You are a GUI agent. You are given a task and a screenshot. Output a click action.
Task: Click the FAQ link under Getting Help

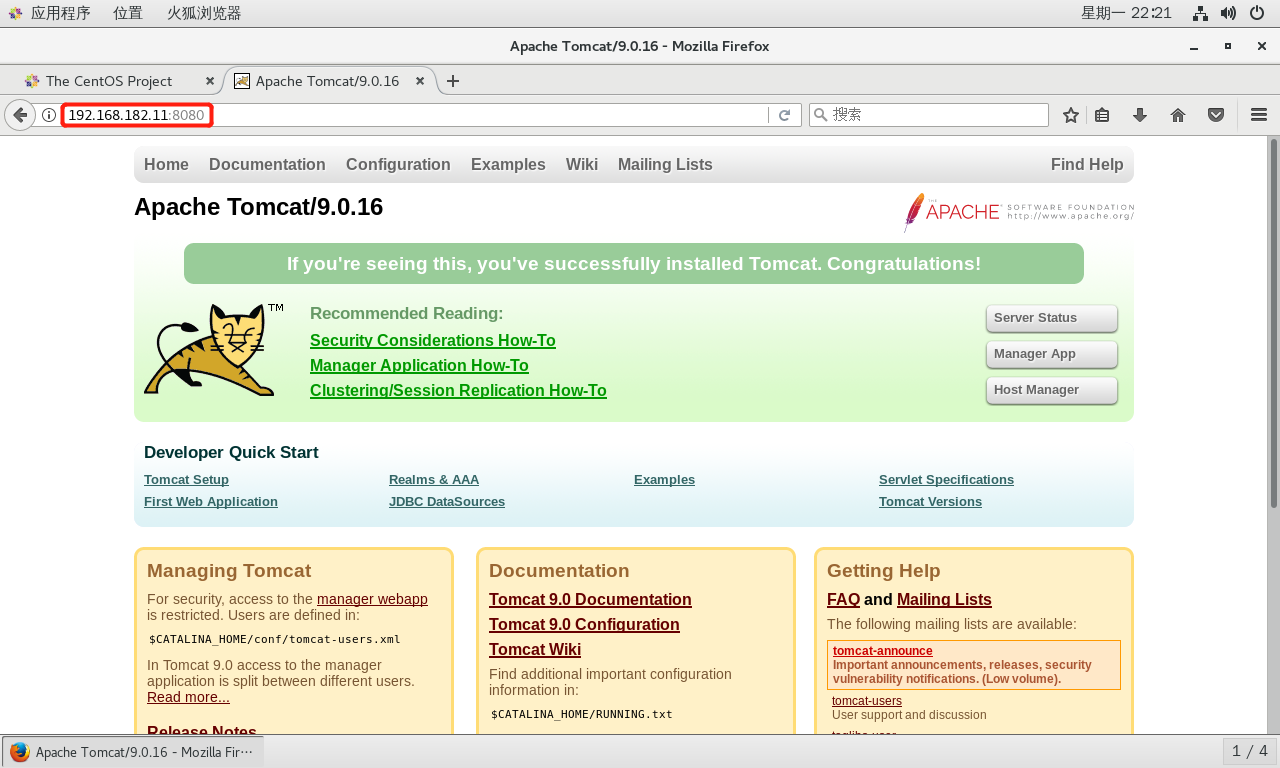(843, 600)
